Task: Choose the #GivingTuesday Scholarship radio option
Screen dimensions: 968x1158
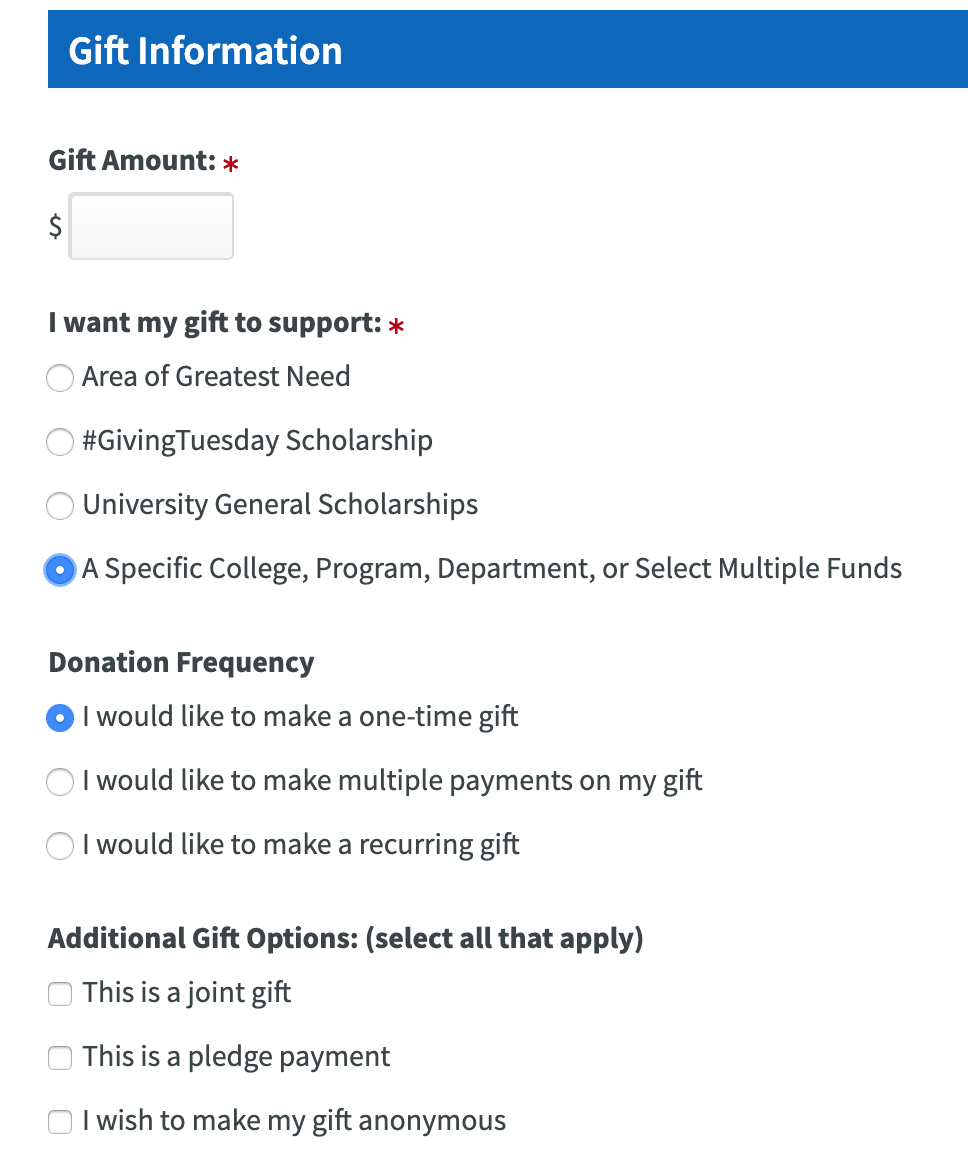Action: [x=60, y=442]
